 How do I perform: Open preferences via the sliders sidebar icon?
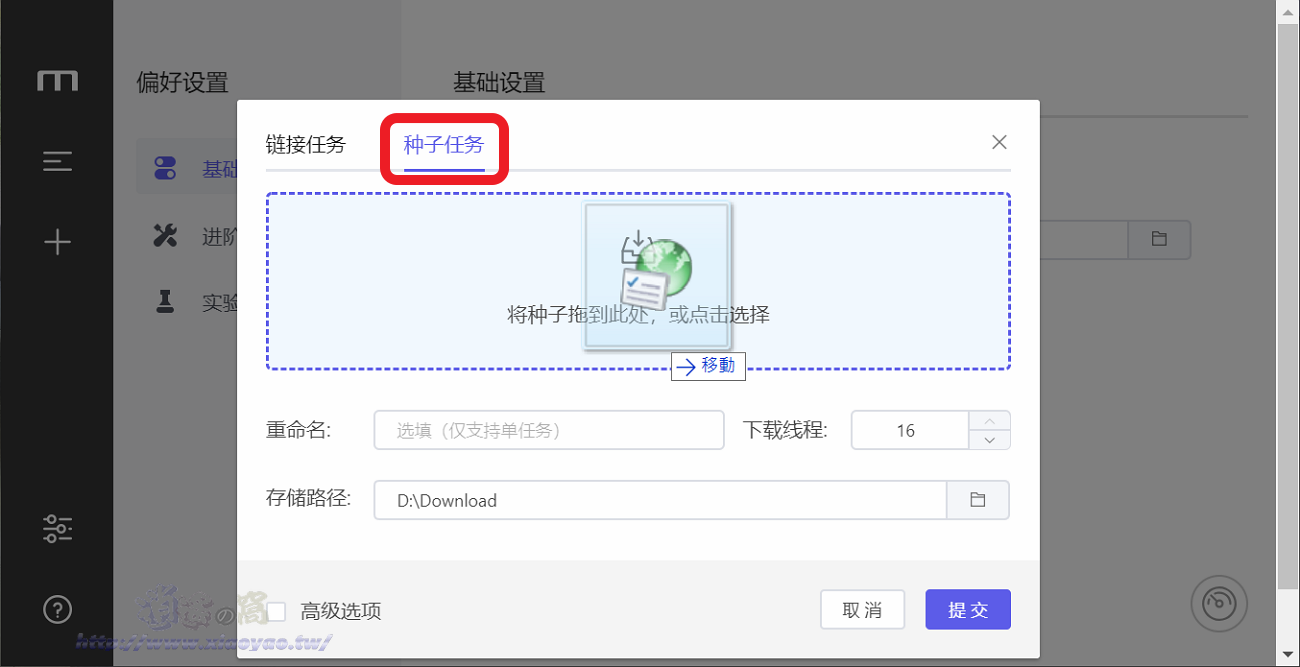pyautogui.click(x=57, y=528)
